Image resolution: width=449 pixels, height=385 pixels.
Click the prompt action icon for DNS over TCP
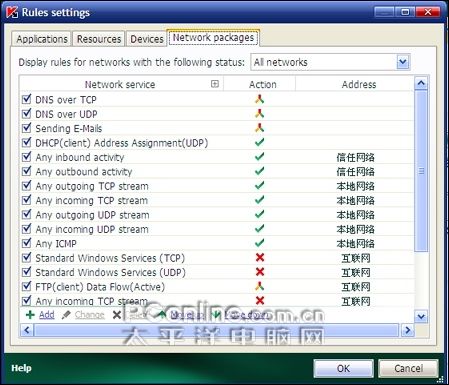point(260,99)
